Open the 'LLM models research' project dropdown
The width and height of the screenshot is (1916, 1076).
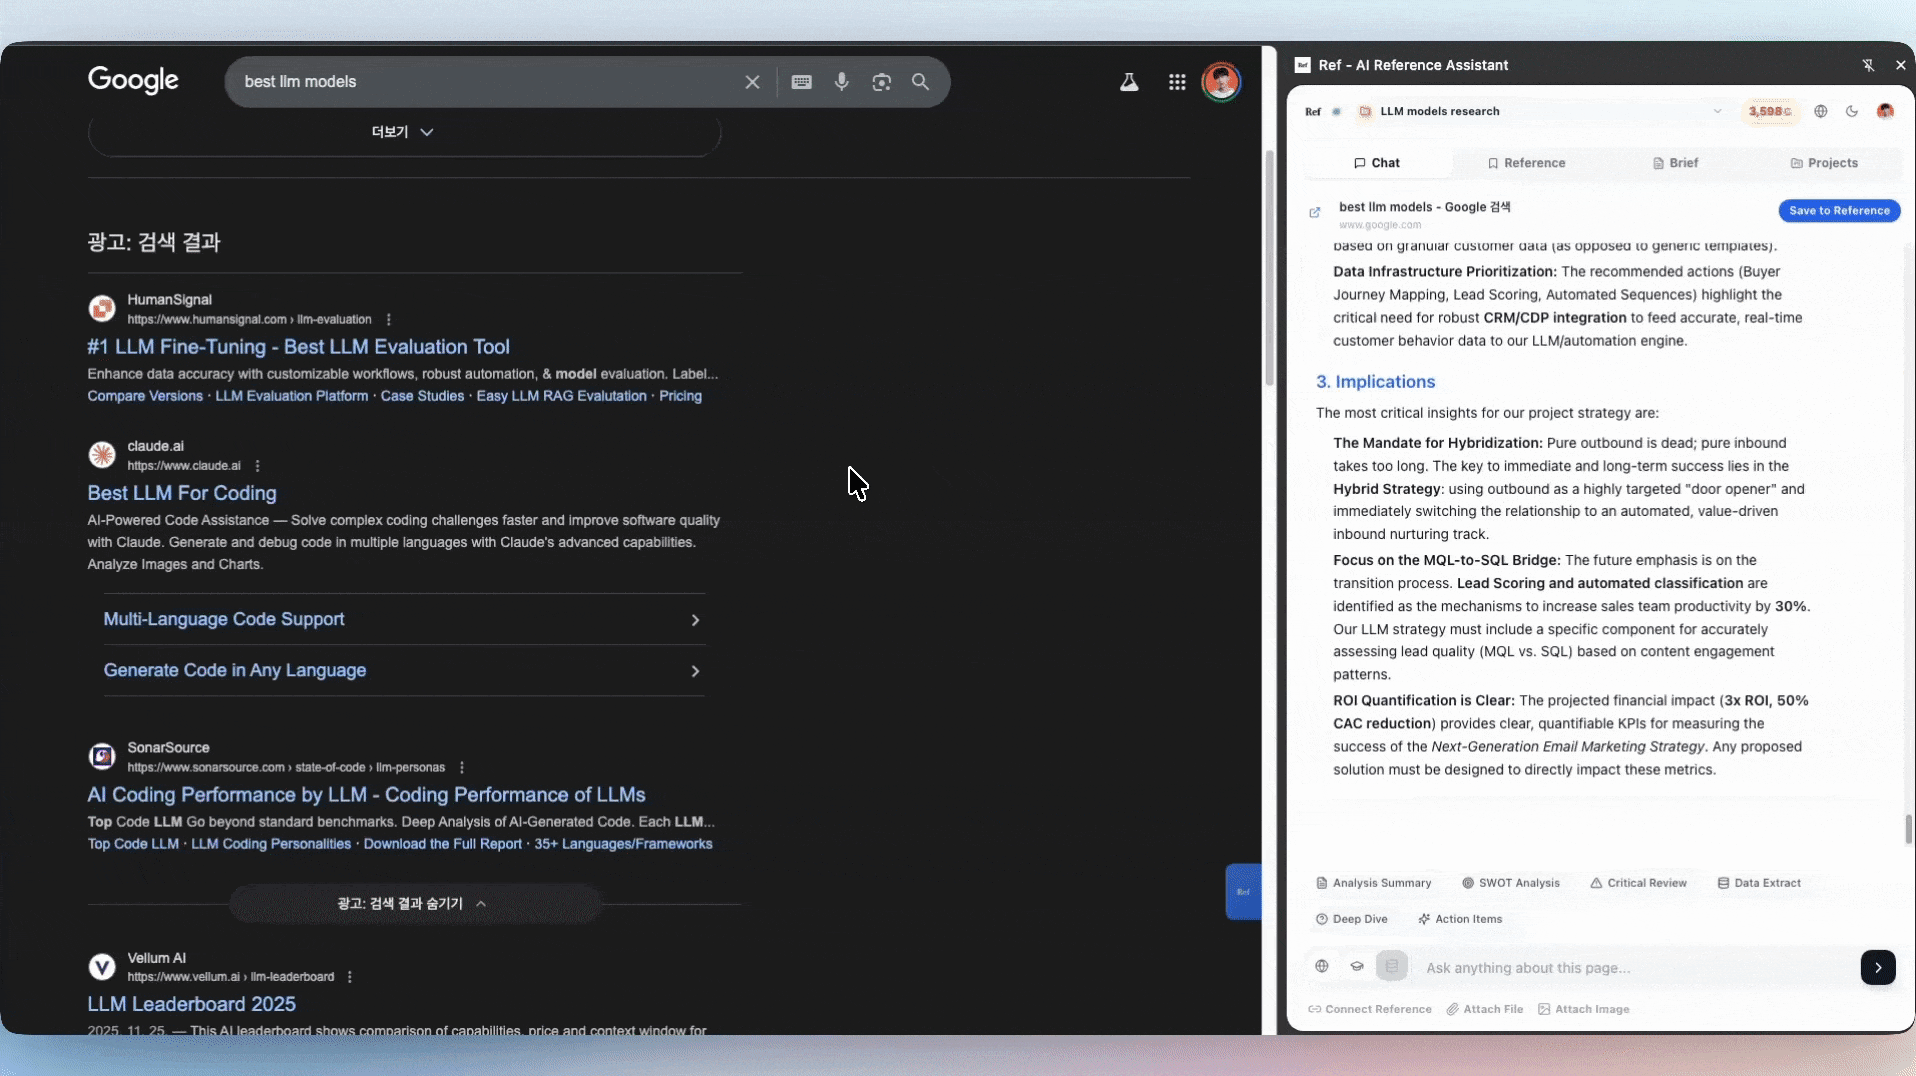pos(1717,111)
